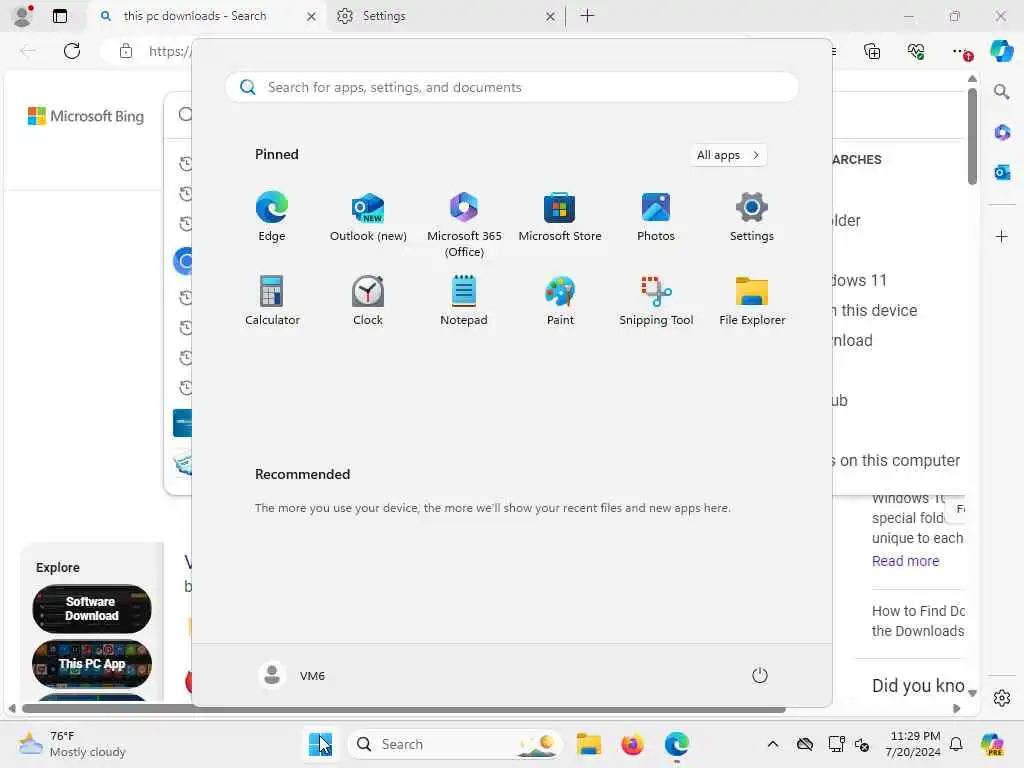The width and height of the screenshot is (1024, 768).
Task: Open File Explorer from the taskbar
Action: tap(588, 744)
